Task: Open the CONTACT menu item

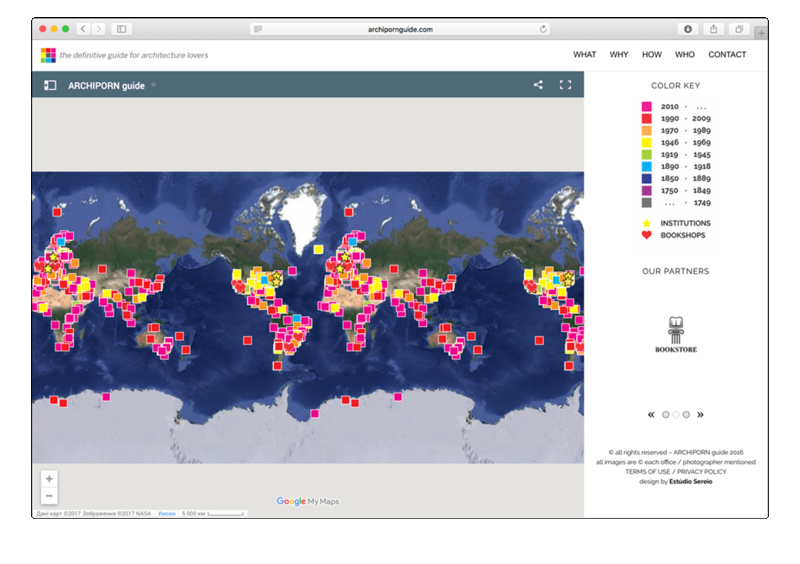Action: (727, 55)
